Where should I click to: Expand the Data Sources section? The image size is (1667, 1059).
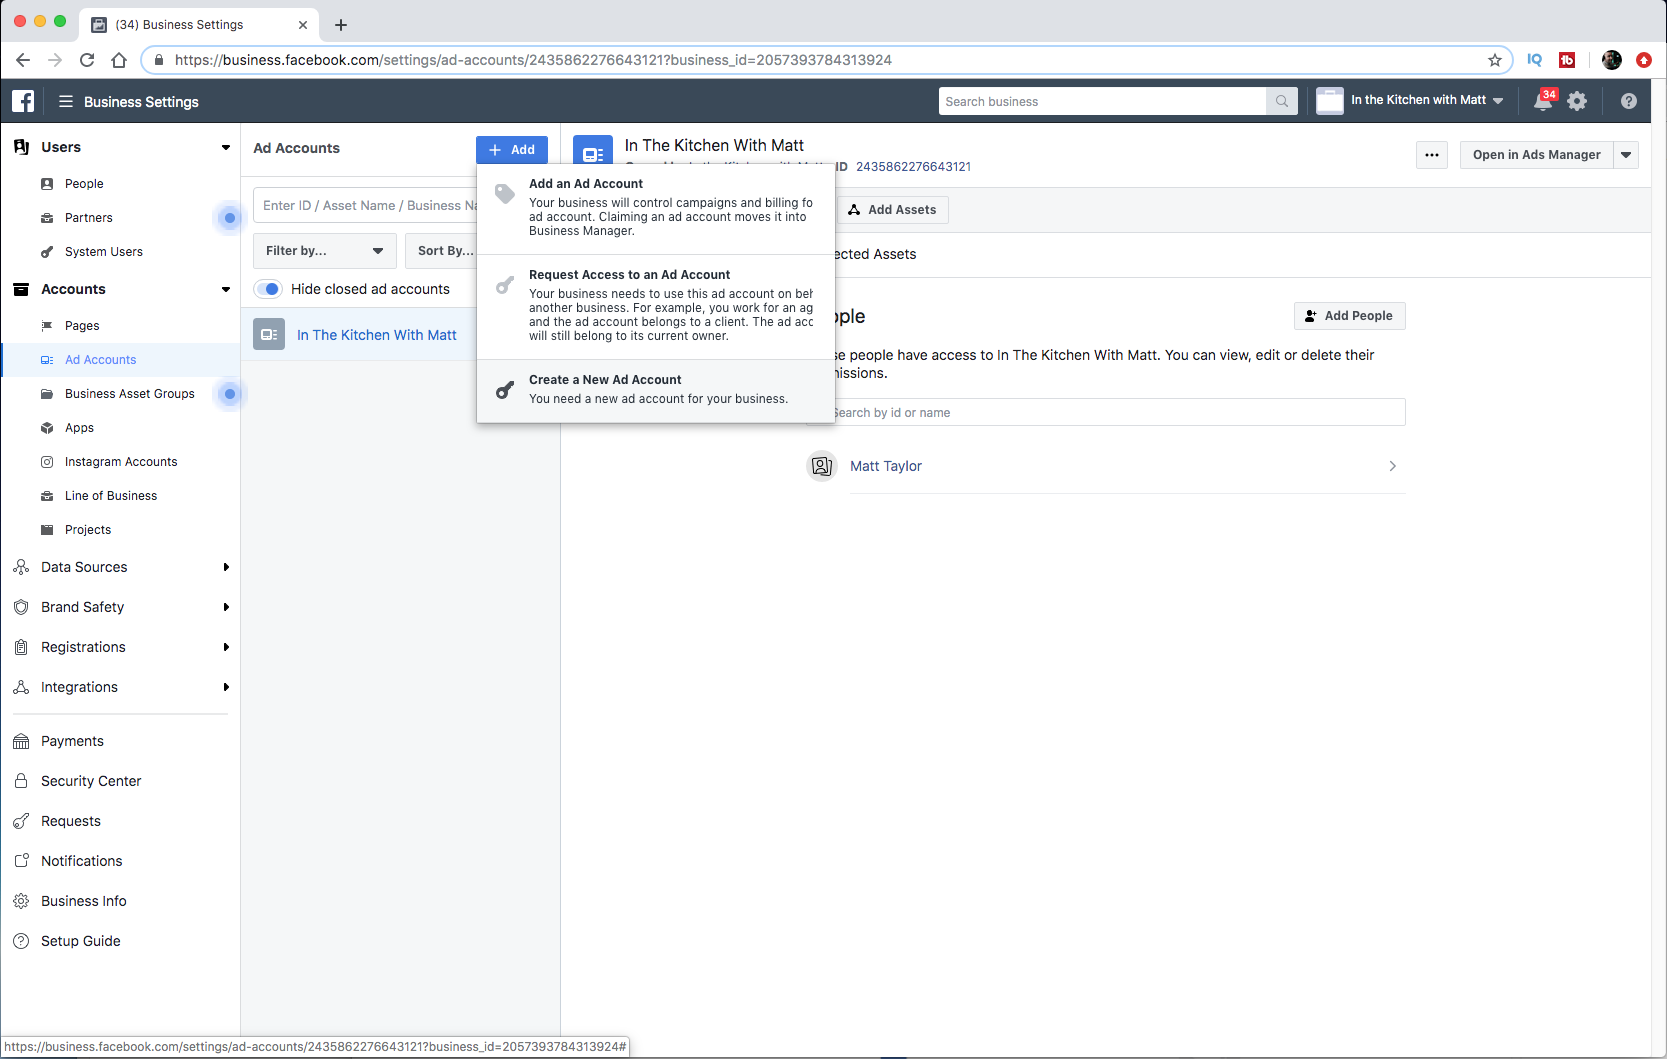(226, 567)
